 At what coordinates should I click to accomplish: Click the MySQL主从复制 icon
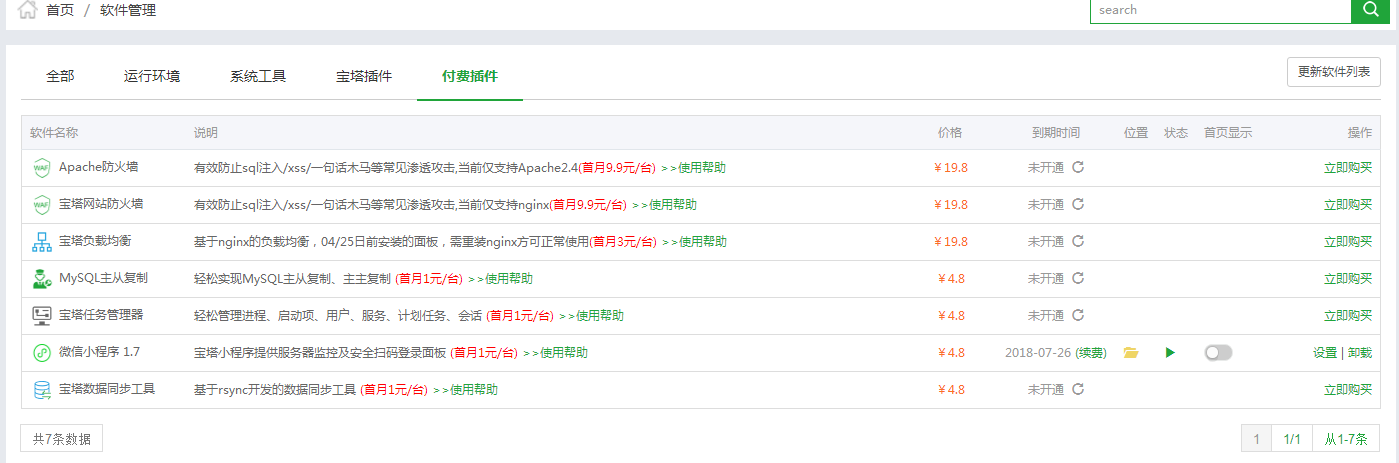(42, 278)
